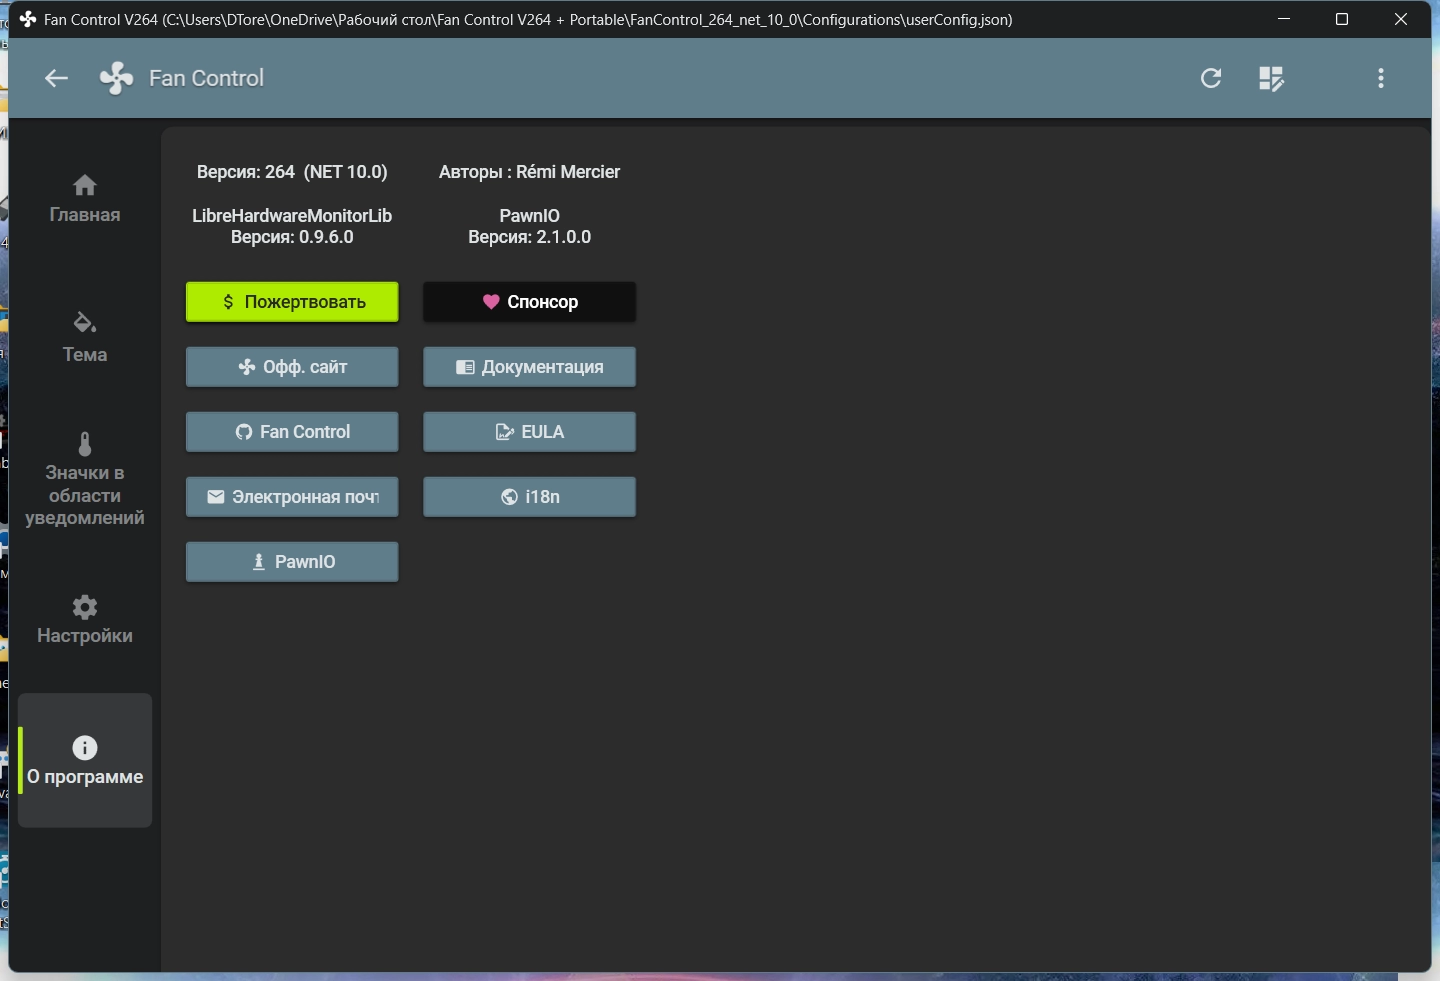Open the Fan Control GitHub button
This screenshot has width=1440, height=981.
click(292, 432)
